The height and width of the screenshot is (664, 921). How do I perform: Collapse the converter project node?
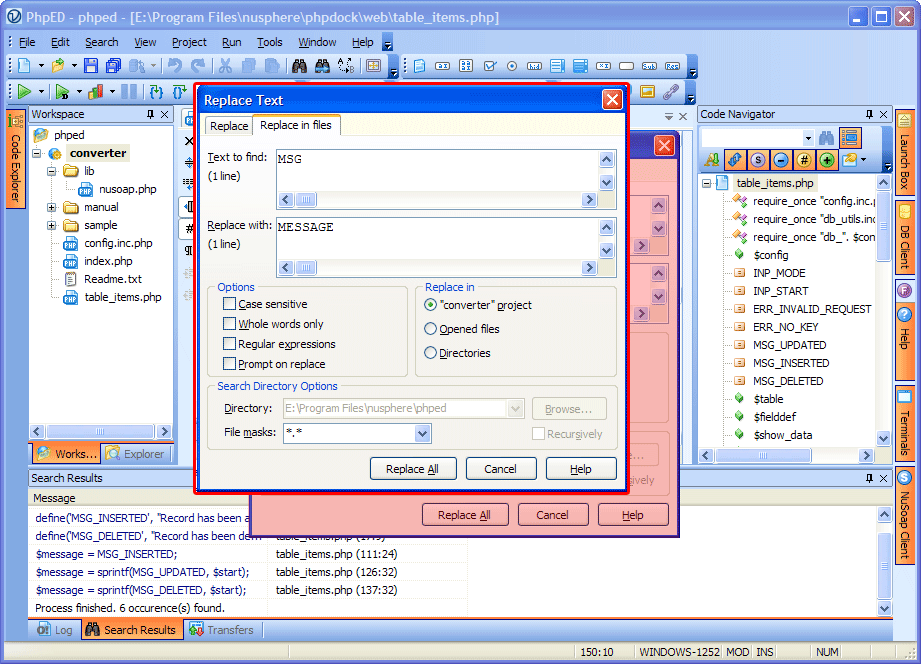point(37,153)
